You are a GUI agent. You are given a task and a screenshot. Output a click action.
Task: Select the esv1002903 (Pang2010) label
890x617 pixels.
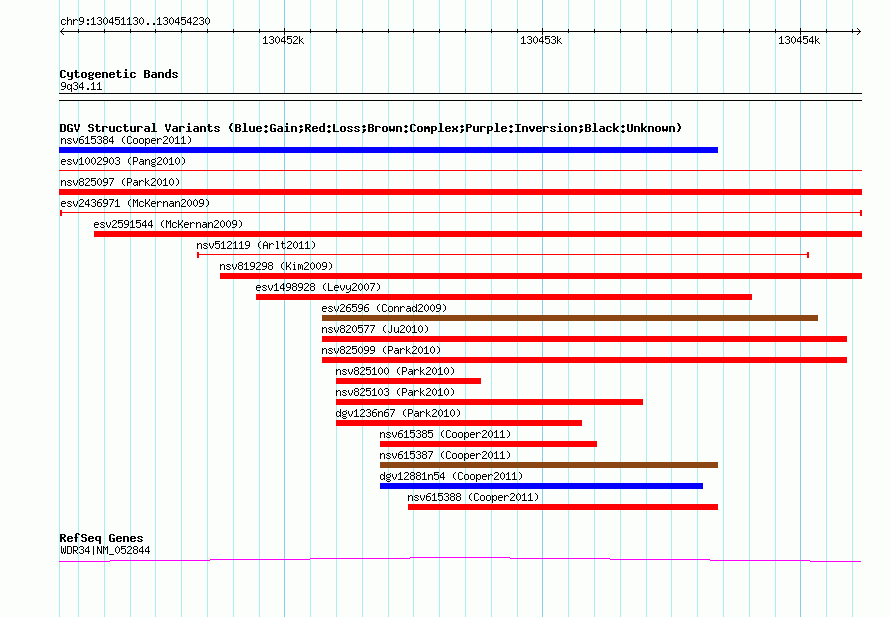tap(123, 161)
